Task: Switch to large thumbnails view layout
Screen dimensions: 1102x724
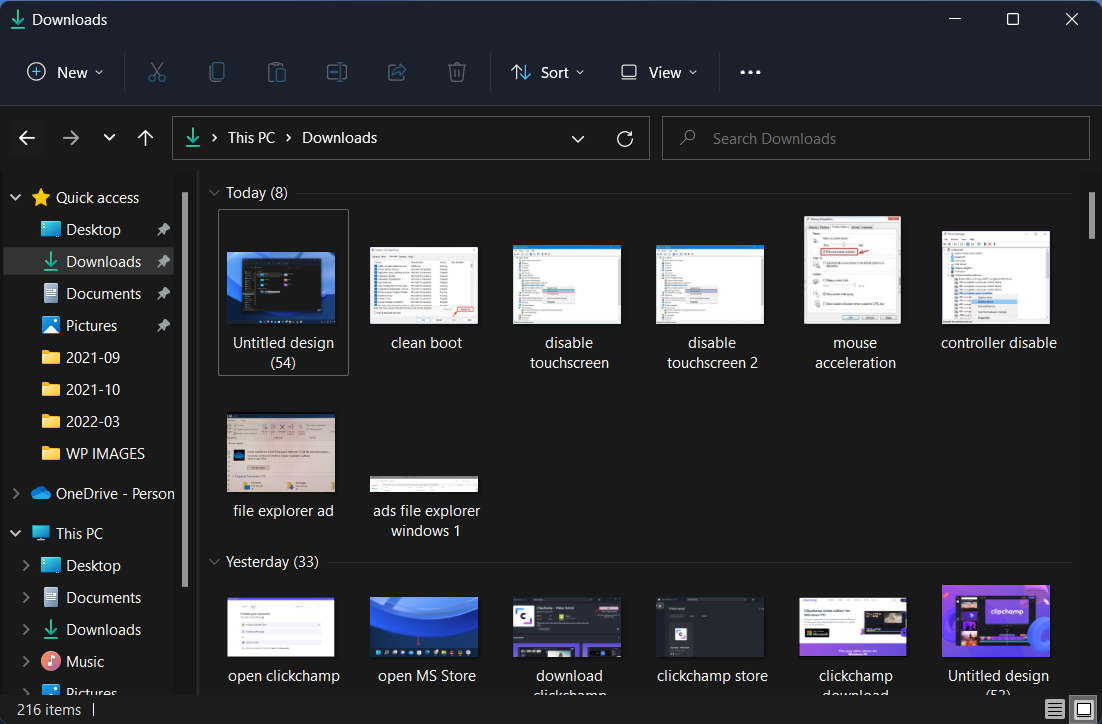Action: [1082, 709]
